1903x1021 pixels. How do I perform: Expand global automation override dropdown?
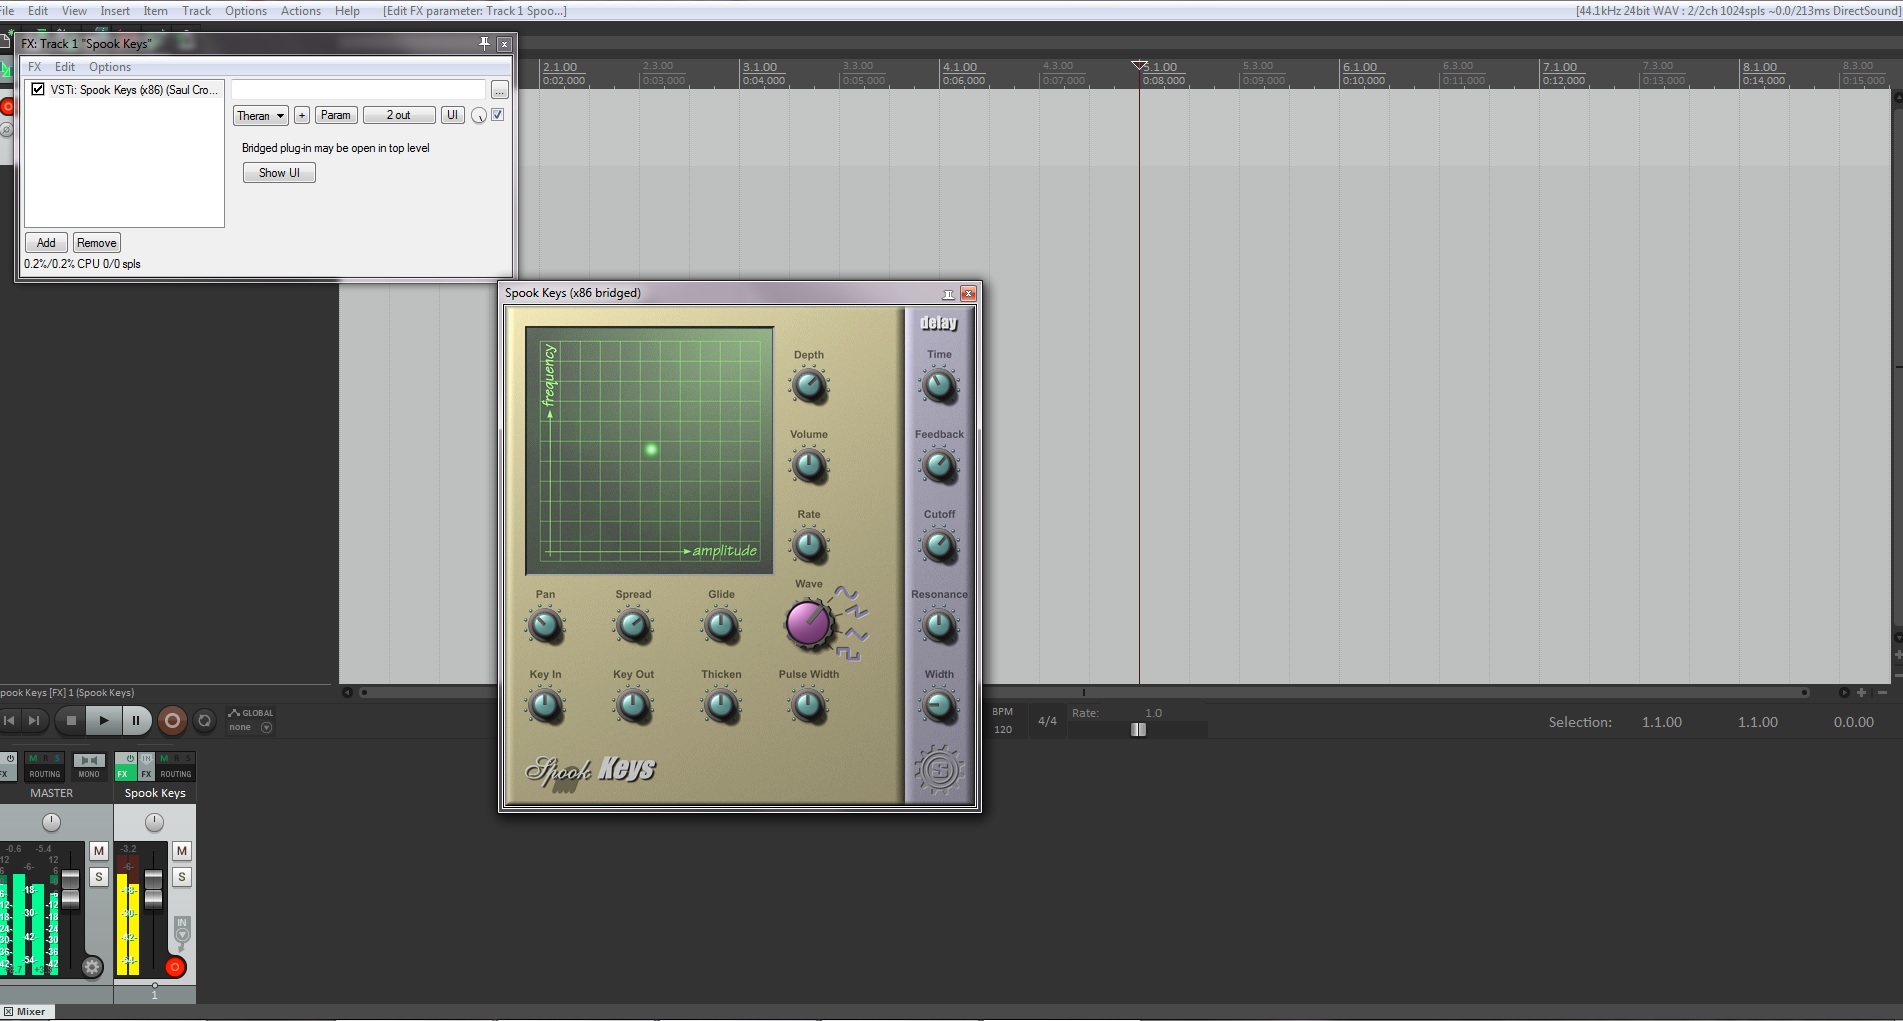(x=266, y=727)
